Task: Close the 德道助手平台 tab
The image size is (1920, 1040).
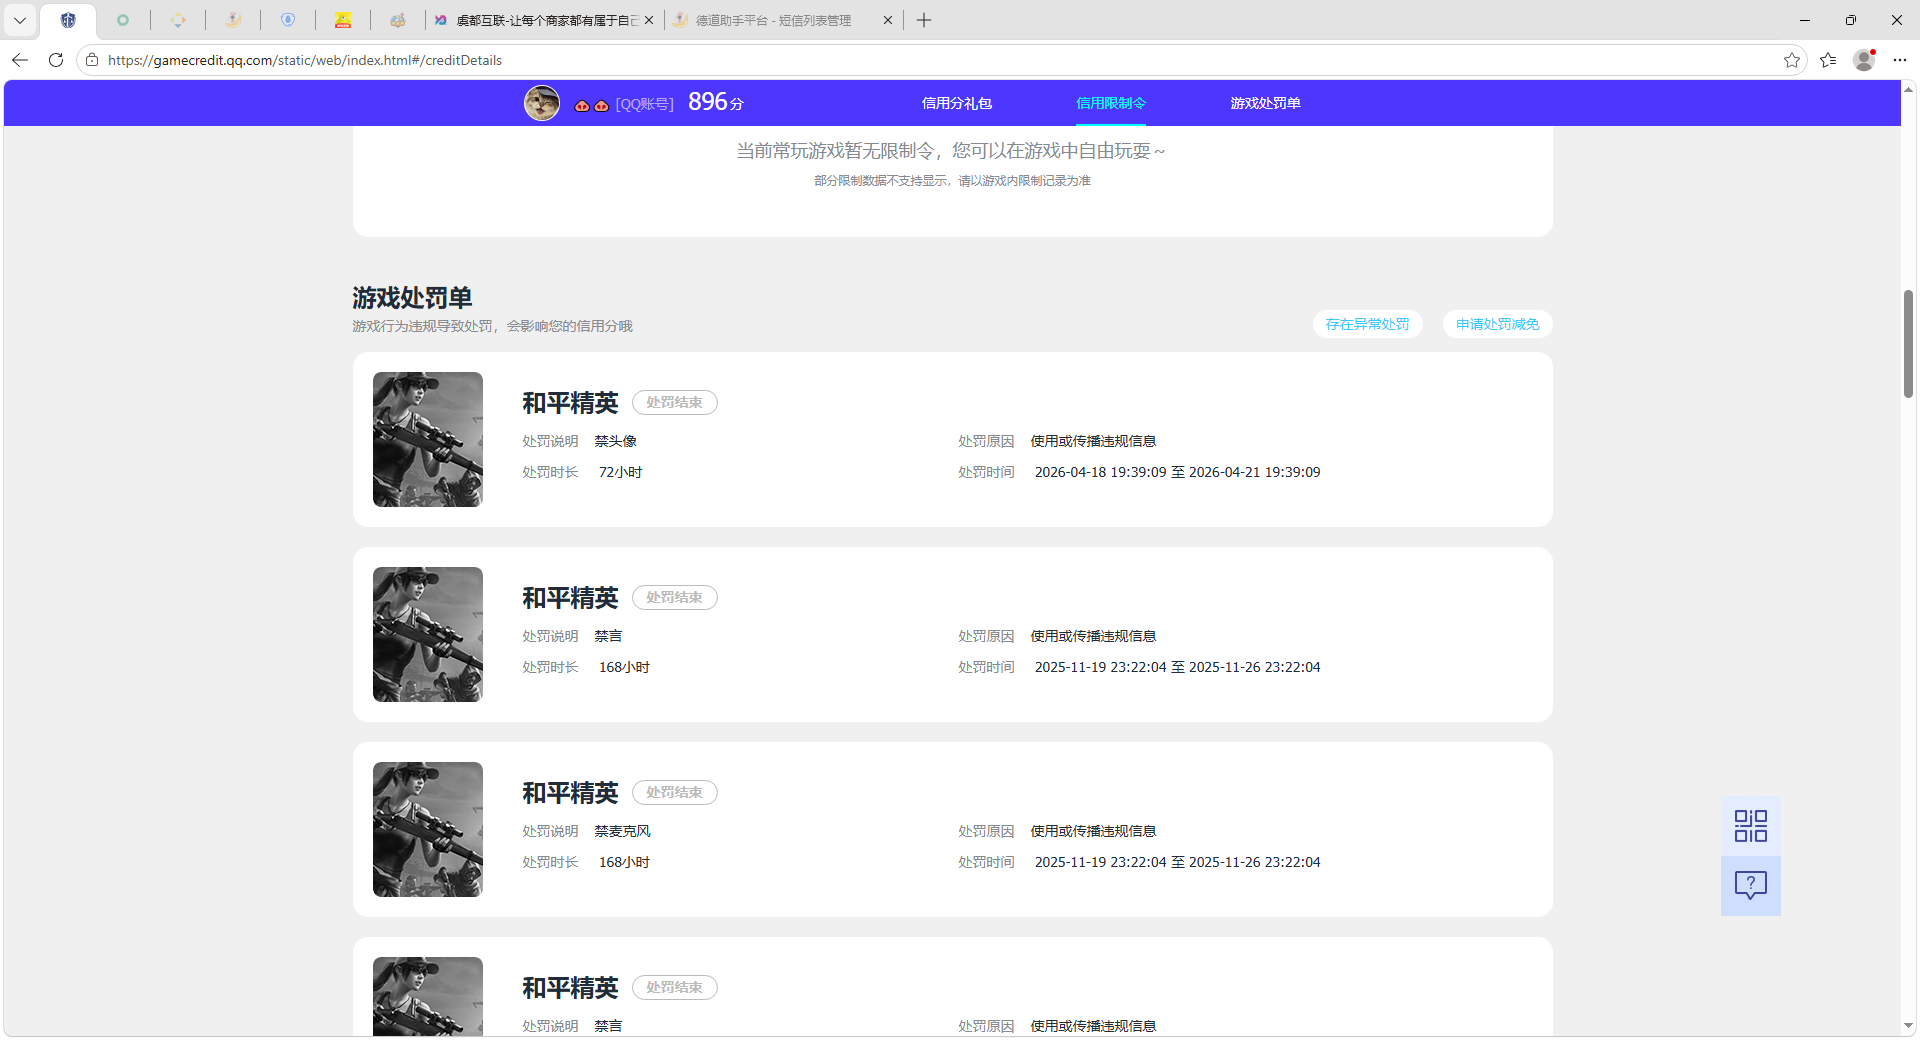Action: (888, 20)
